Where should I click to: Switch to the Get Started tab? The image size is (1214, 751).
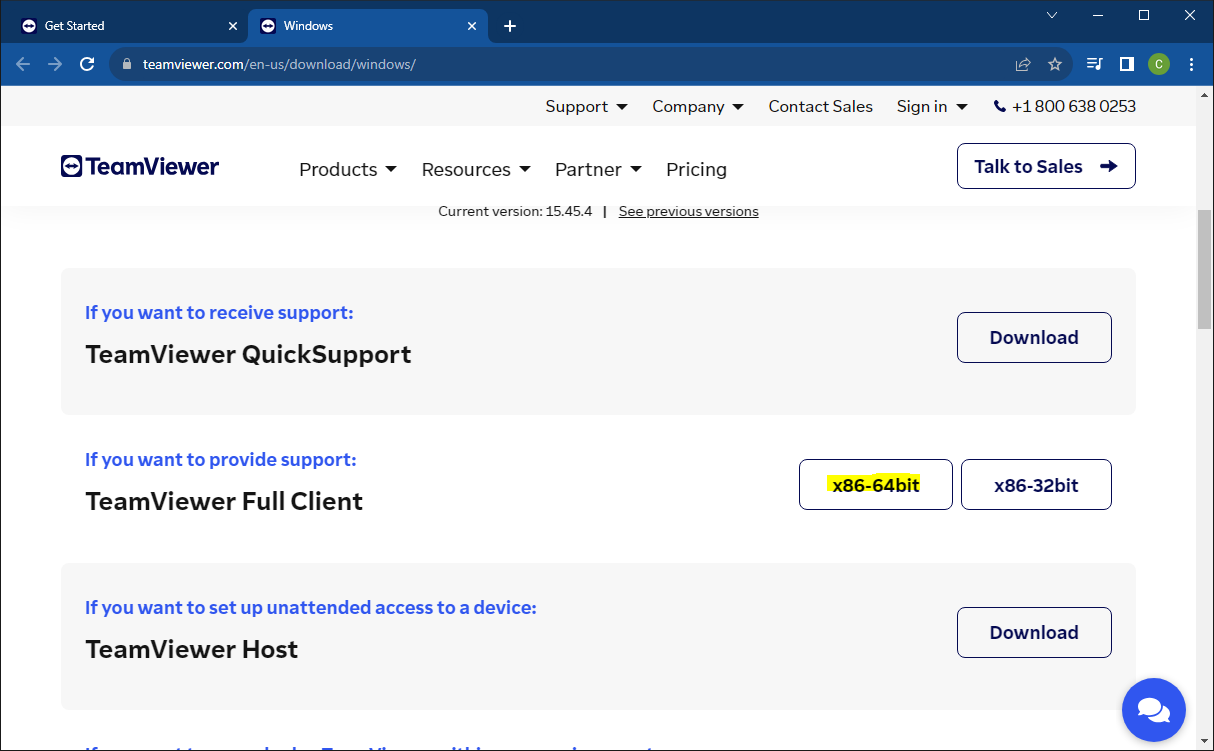120,25
